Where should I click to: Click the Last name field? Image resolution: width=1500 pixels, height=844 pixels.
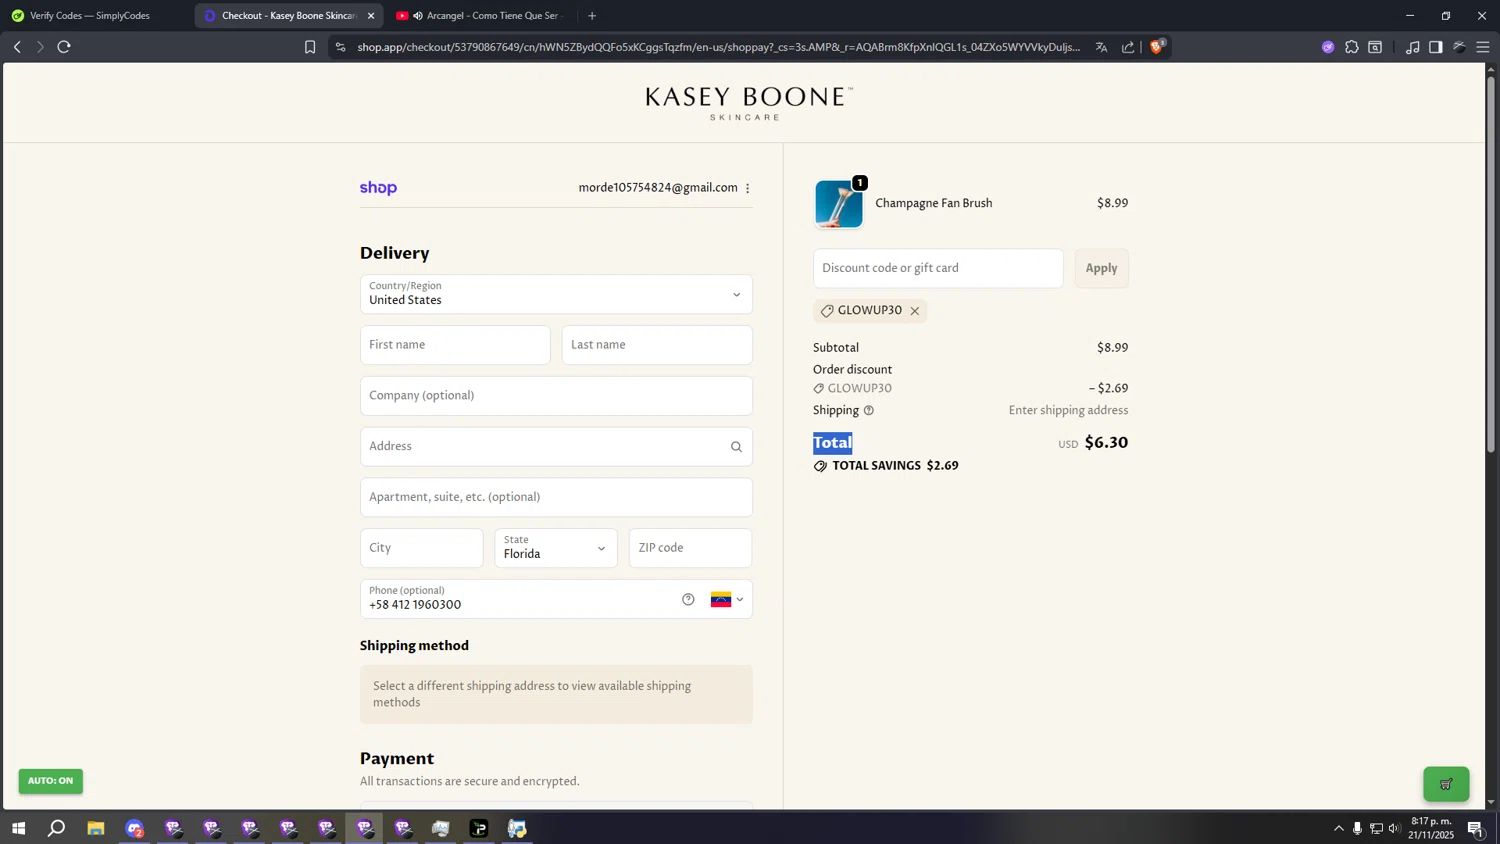tap(657, 345)
